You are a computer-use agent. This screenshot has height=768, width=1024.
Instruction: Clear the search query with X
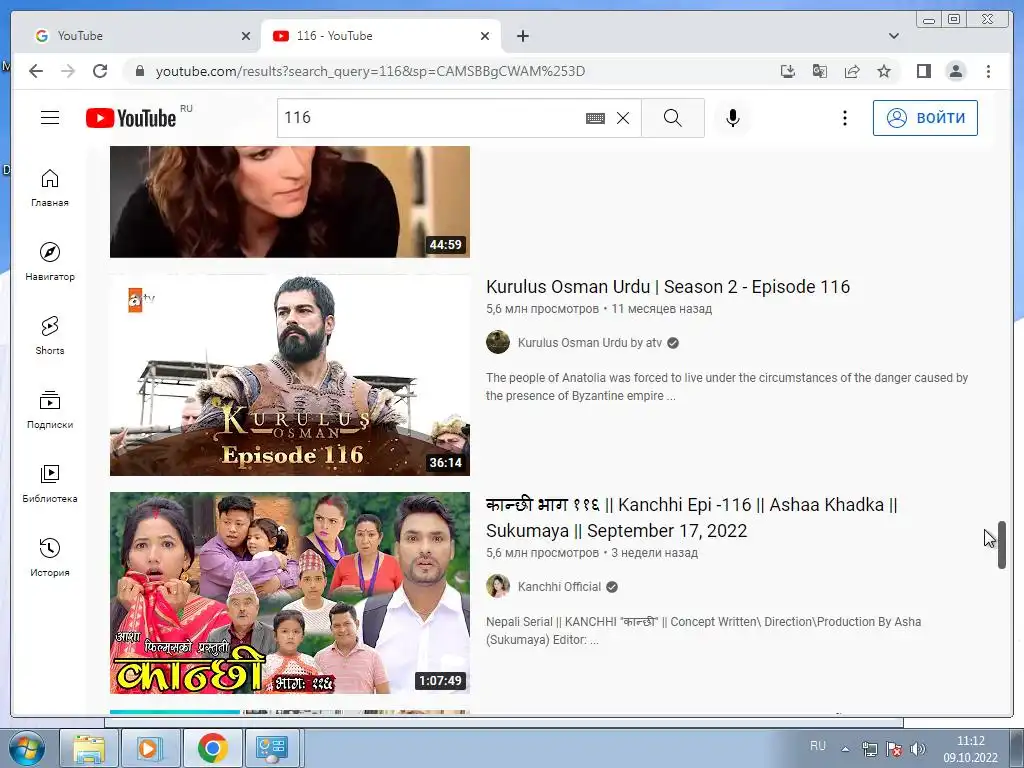623,118
